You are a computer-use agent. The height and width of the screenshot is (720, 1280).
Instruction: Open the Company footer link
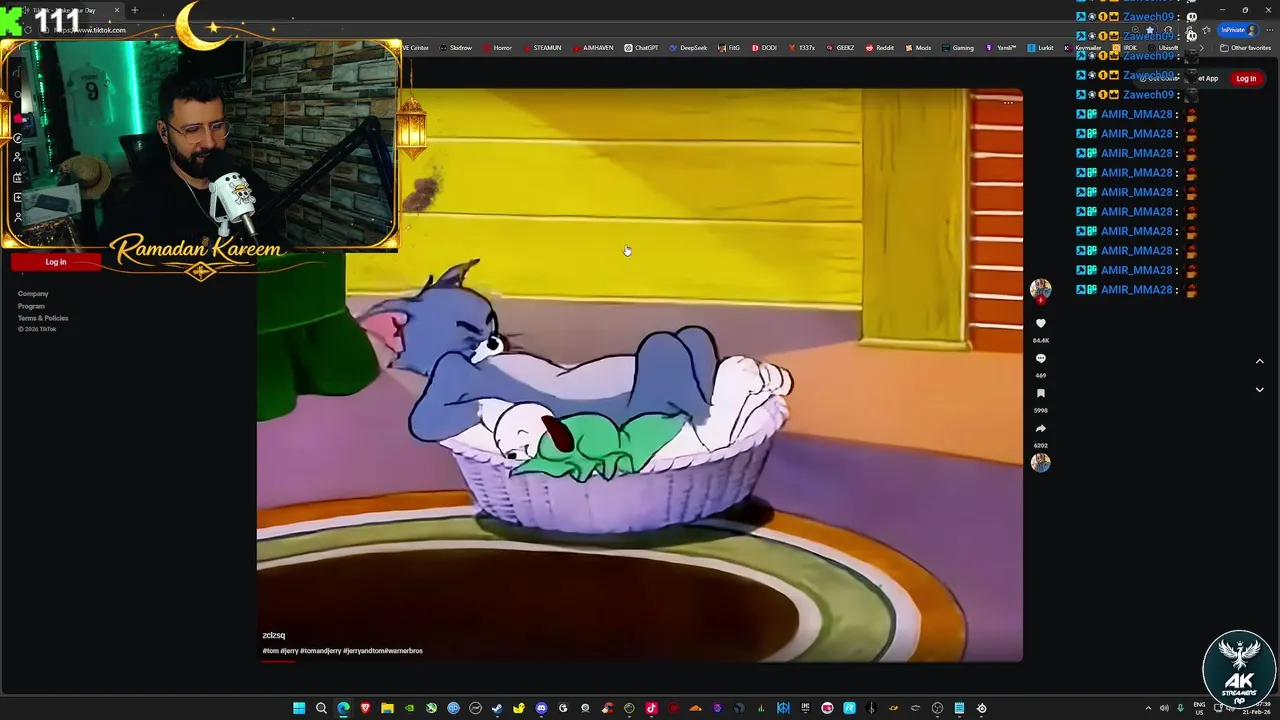point(33,294)
